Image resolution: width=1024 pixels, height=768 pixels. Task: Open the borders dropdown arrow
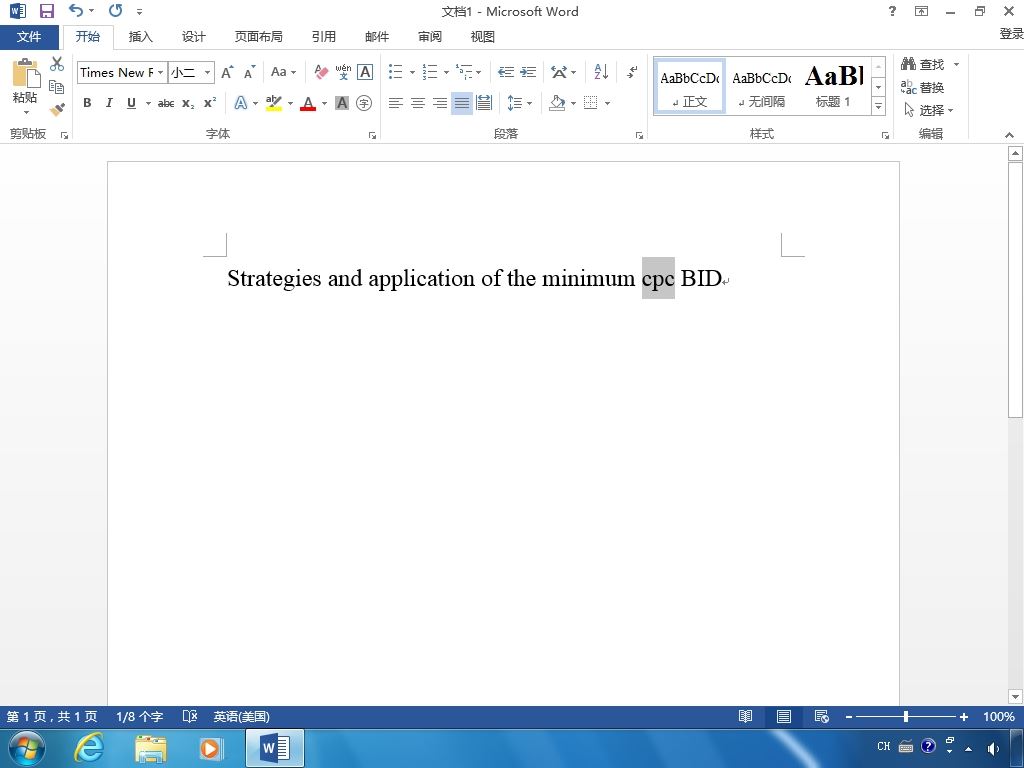pyautogui.click(x=607, y=103)
